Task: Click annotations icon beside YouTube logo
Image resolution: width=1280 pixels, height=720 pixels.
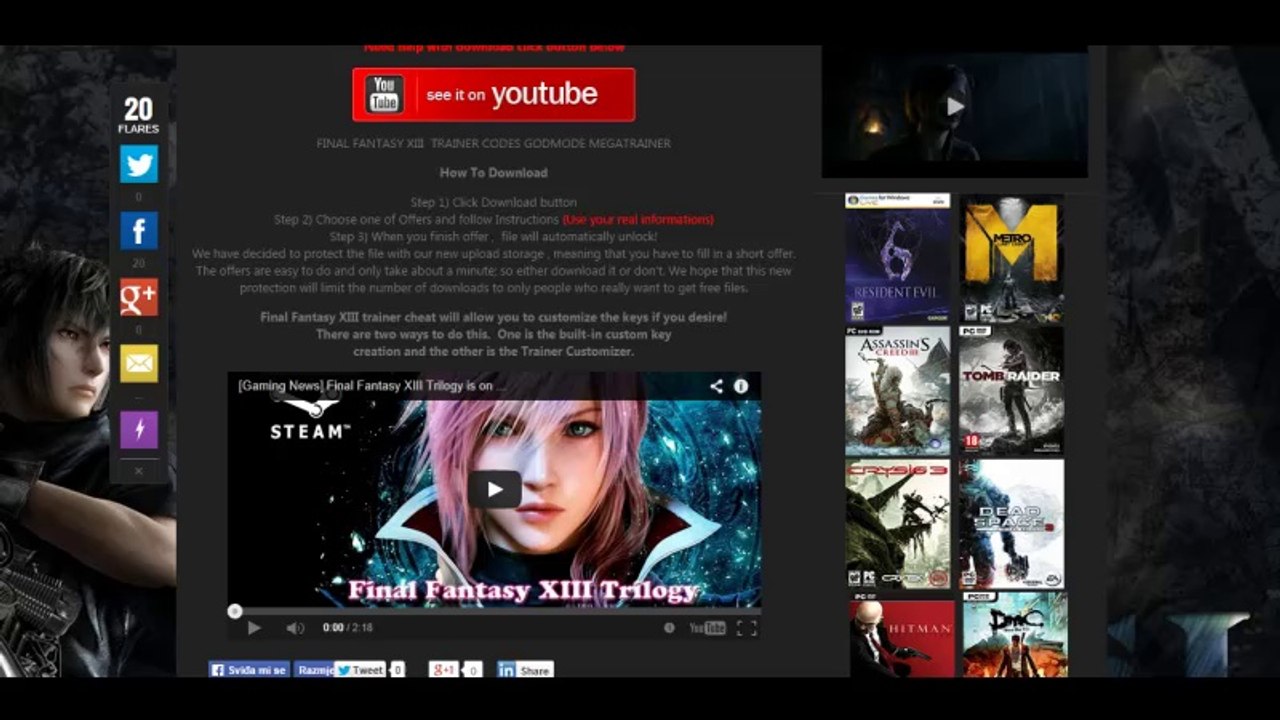Action: (669, 628)
